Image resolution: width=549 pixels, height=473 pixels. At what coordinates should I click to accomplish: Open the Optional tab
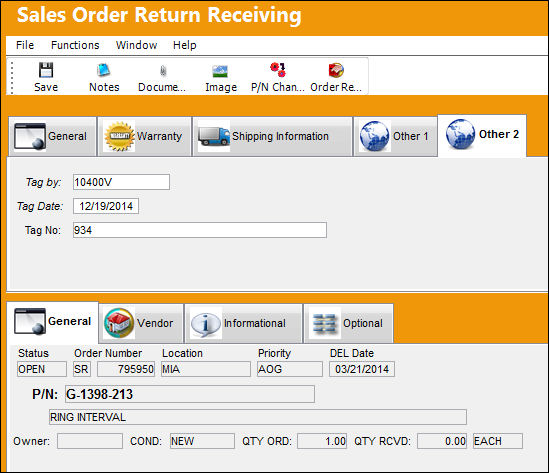[x=348, y=323]
